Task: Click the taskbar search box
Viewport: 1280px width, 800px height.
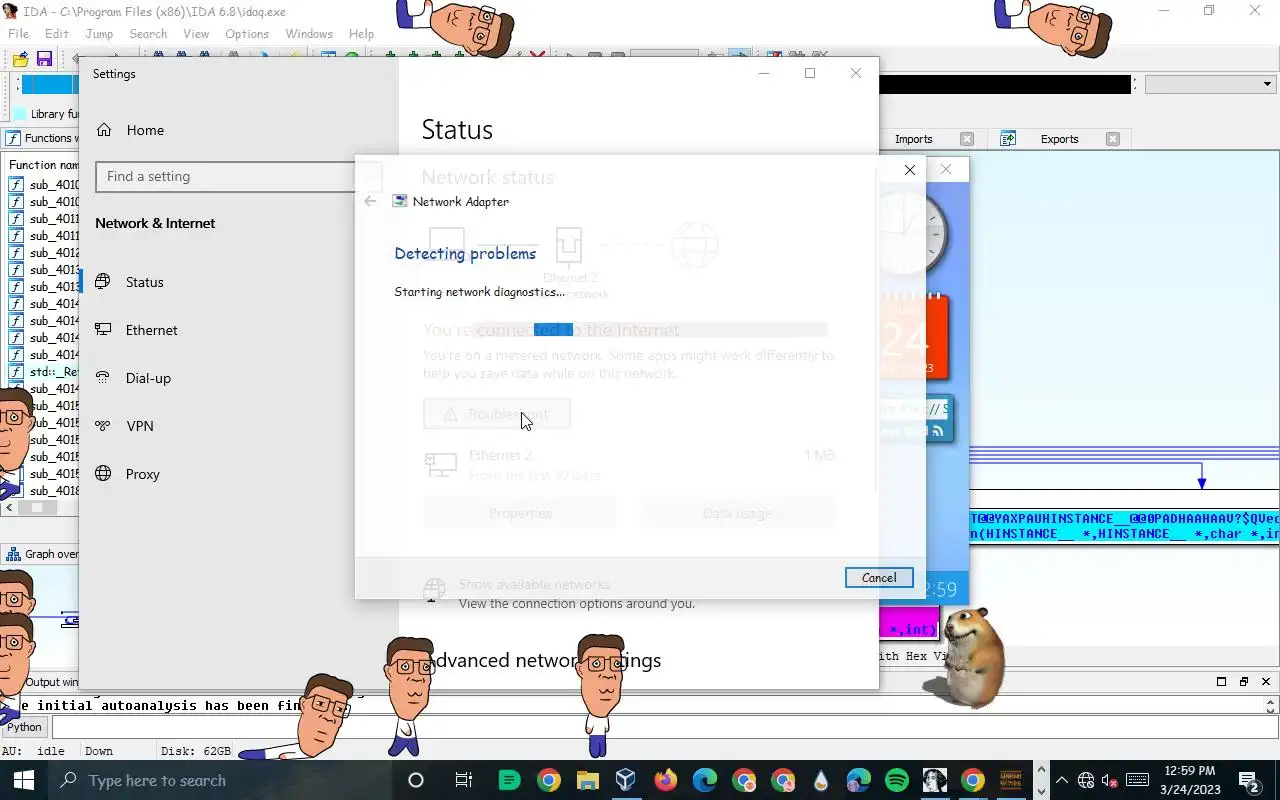Action: pyautogui.click(x=220, y=780)
